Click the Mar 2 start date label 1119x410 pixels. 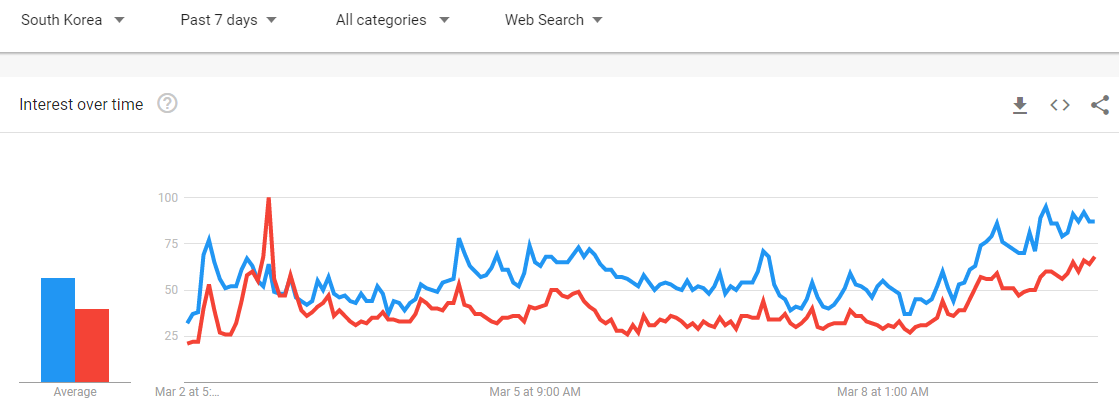(187, 392)
